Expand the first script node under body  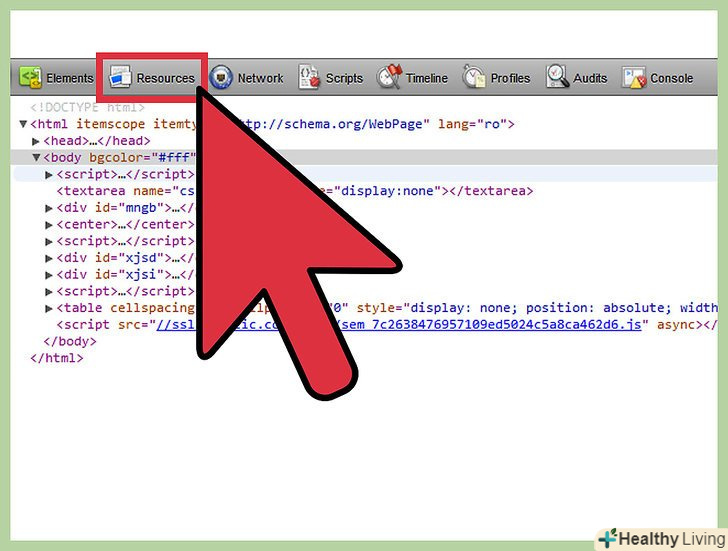tap(49, 175)
